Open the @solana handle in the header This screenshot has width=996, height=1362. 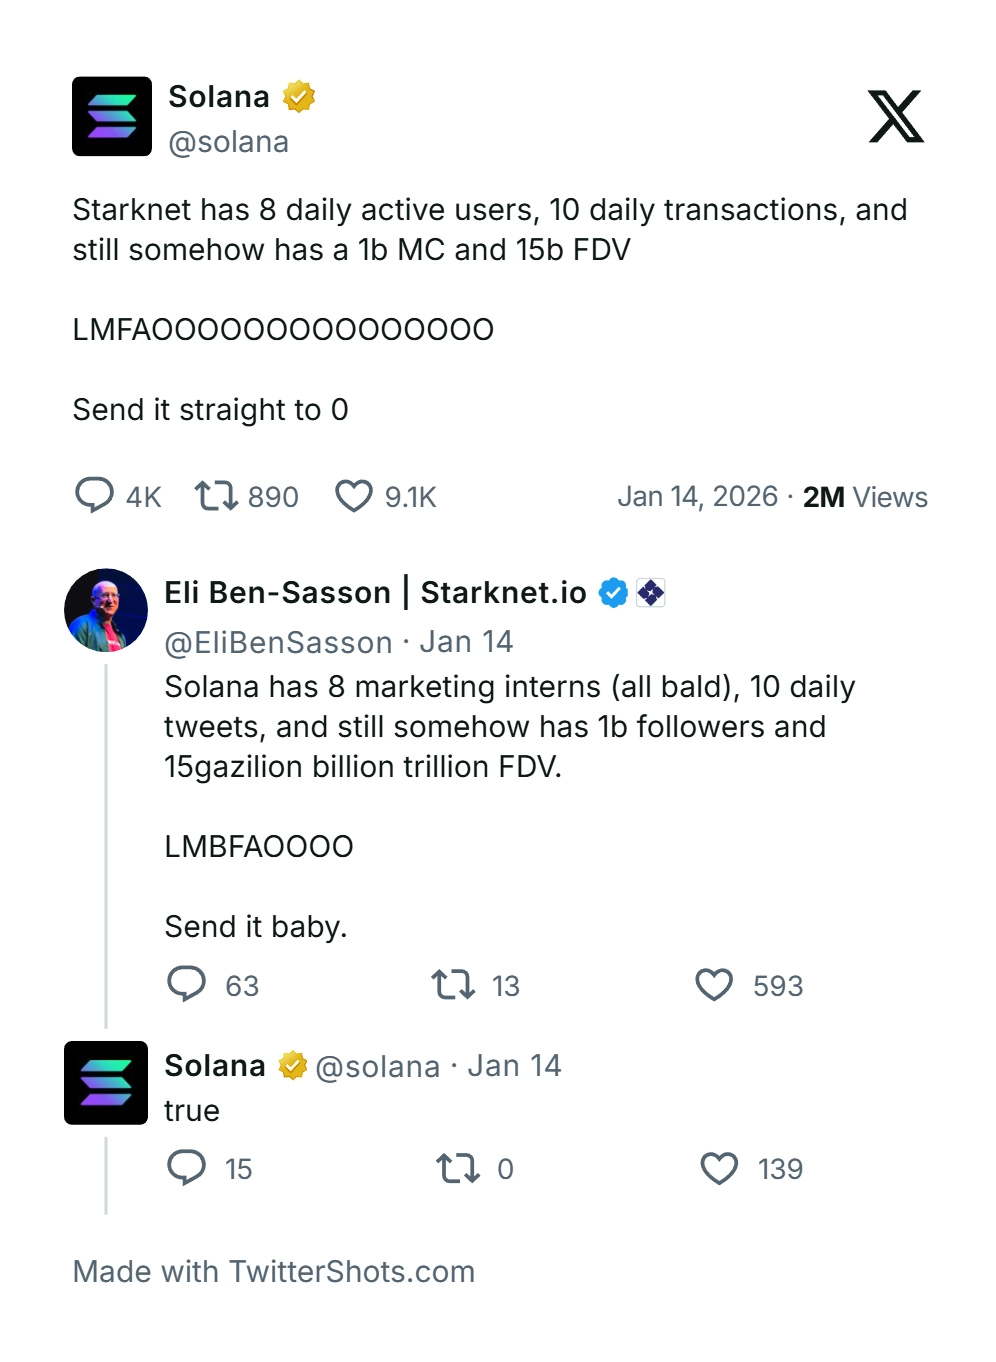229,142
